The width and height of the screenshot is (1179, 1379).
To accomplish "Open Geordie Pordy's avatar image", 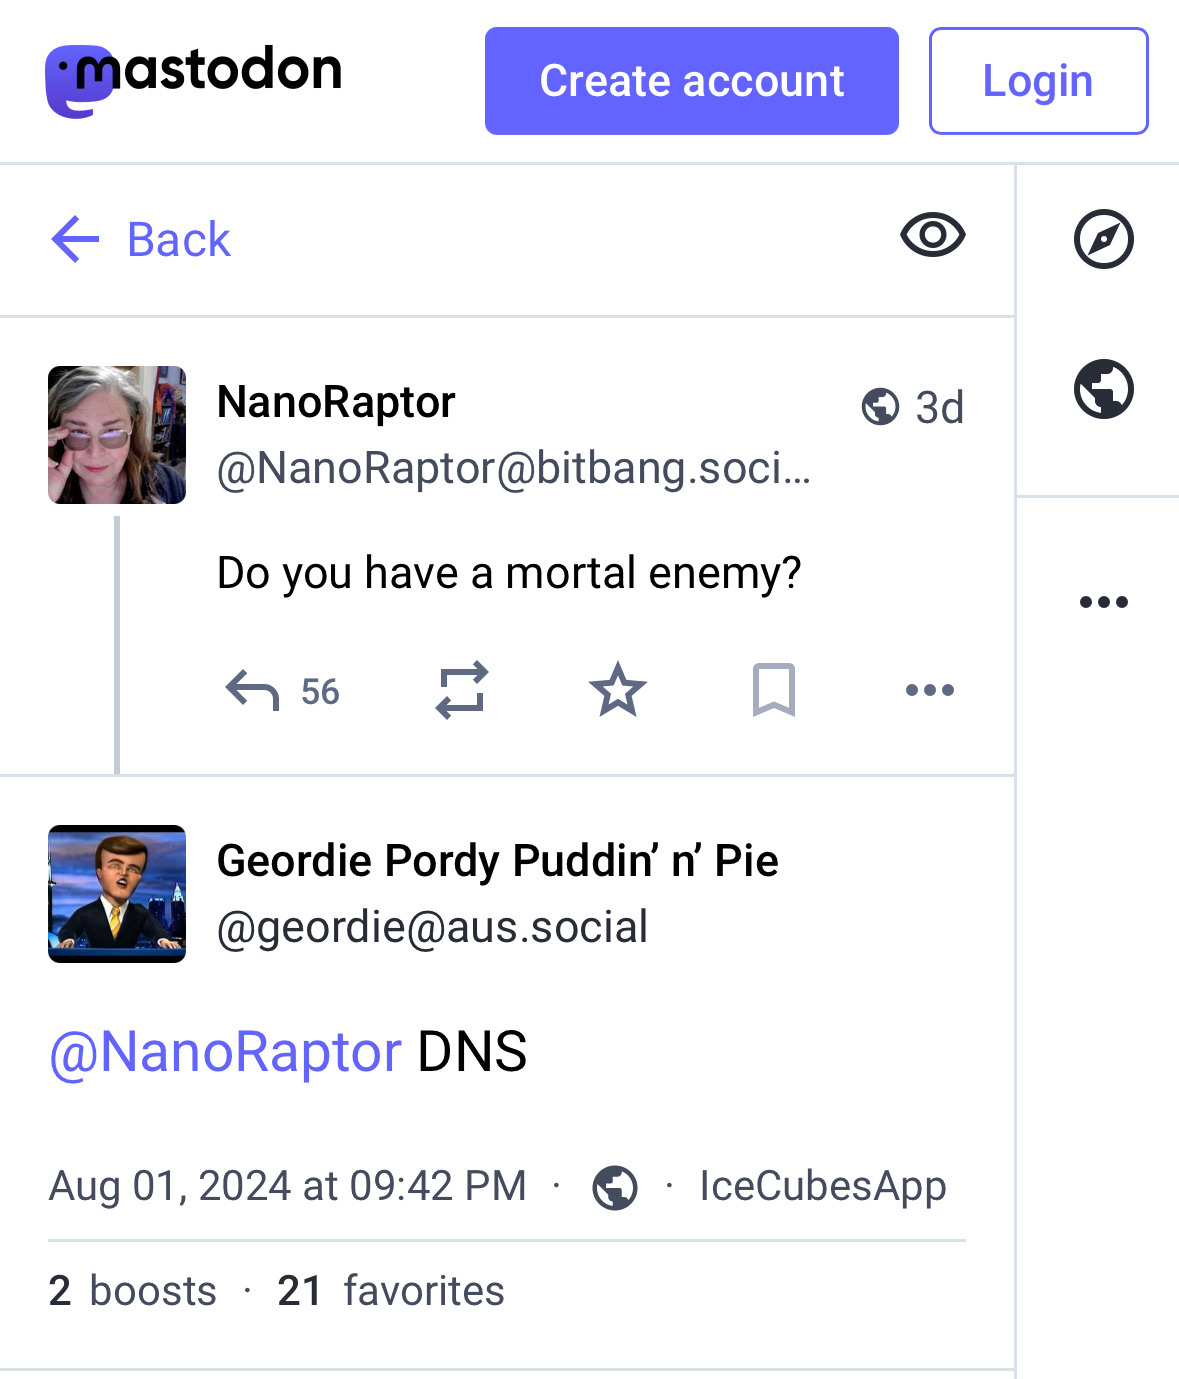I will point(117,894).
